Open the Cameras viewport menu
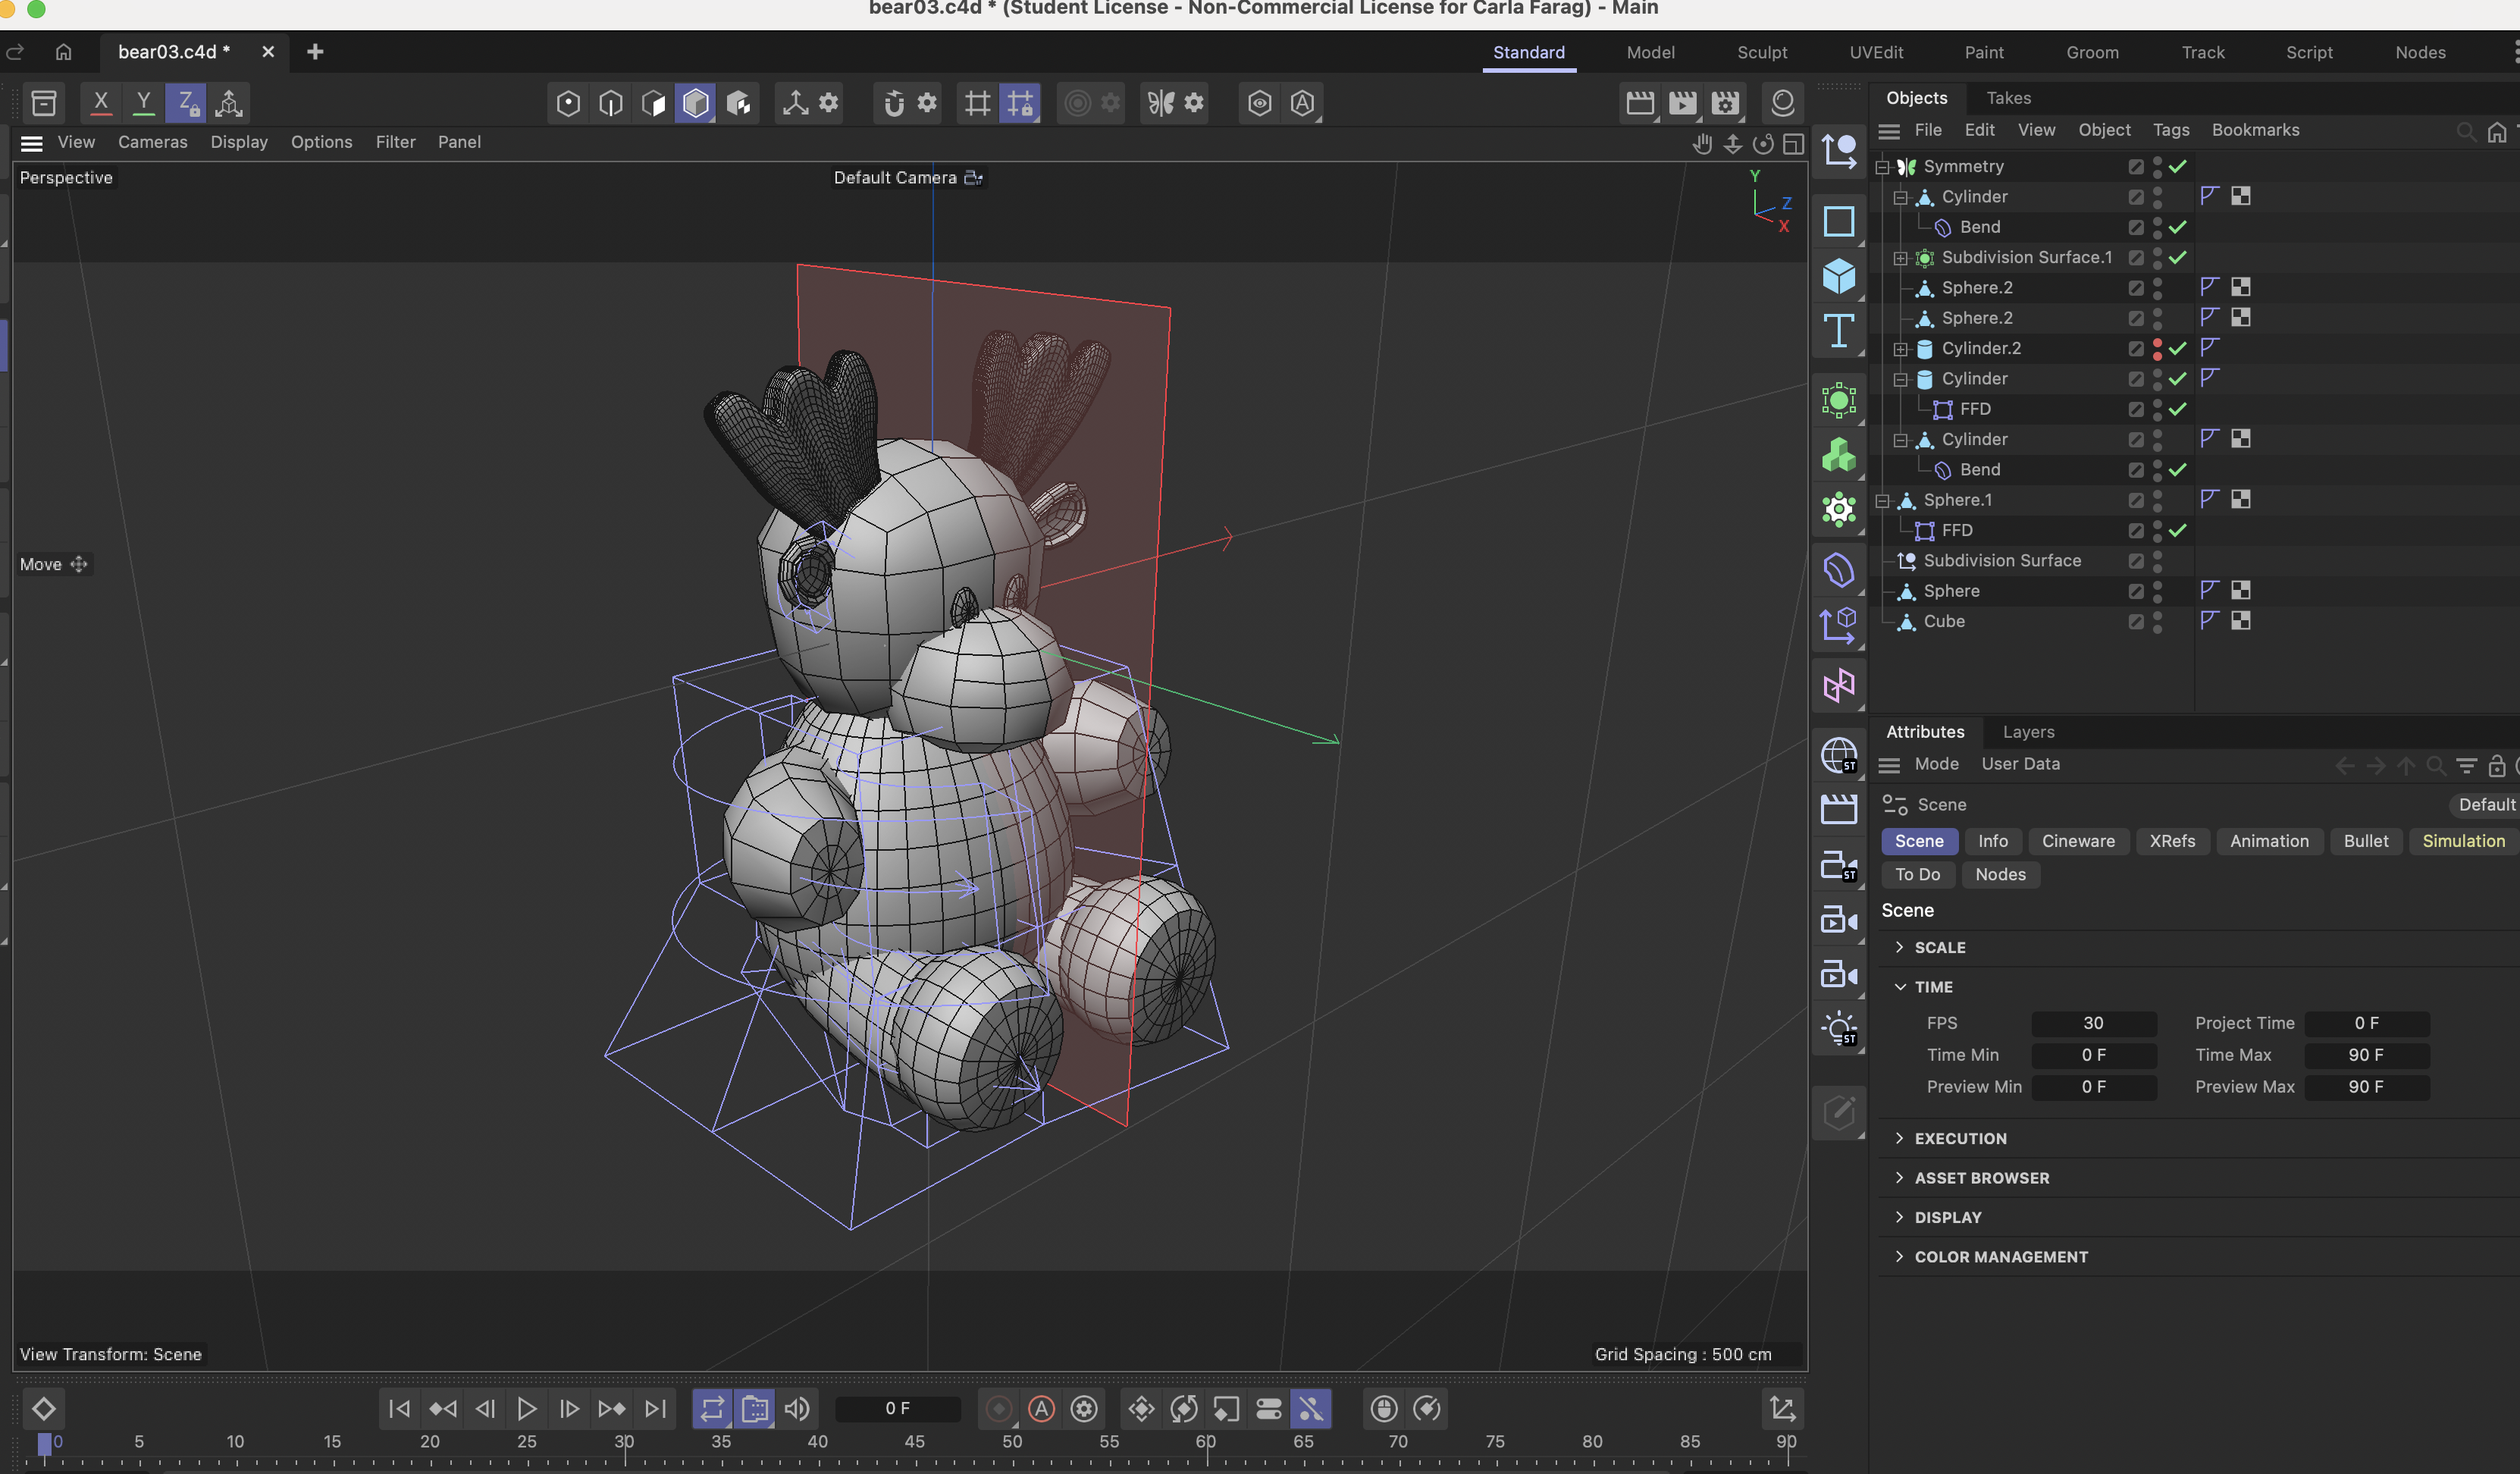The image size is (2520, 1474). 152,142
